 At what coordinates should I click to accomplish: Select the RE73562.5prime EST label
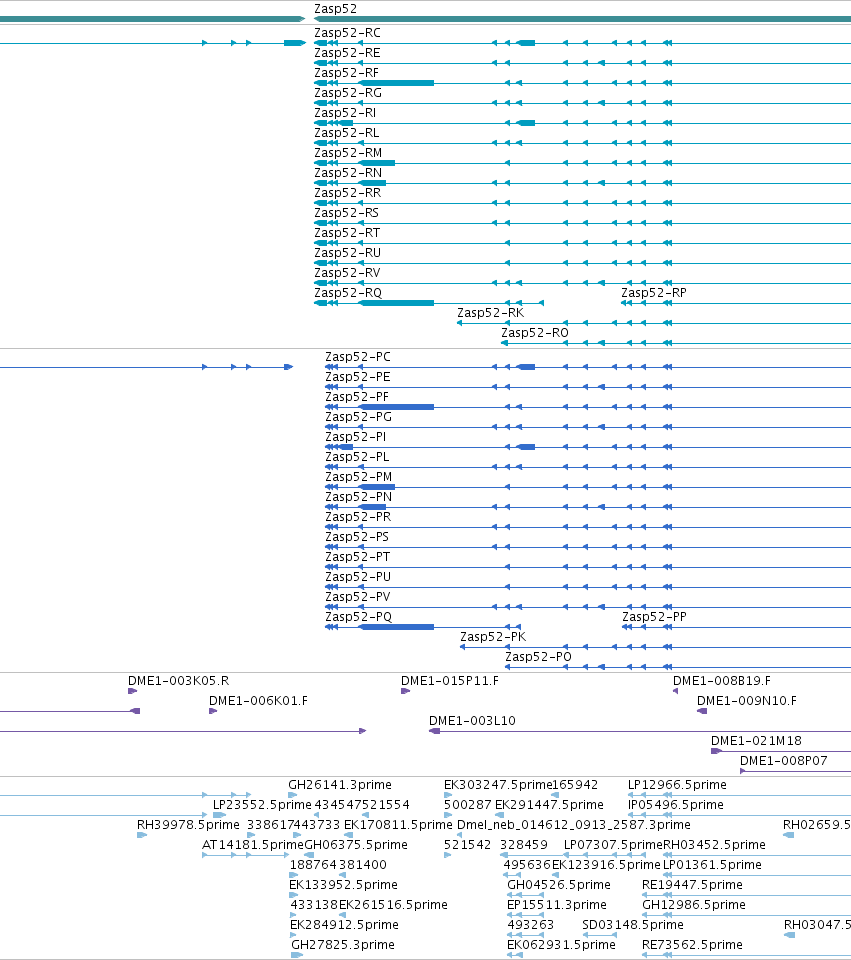tap(692, 945)
